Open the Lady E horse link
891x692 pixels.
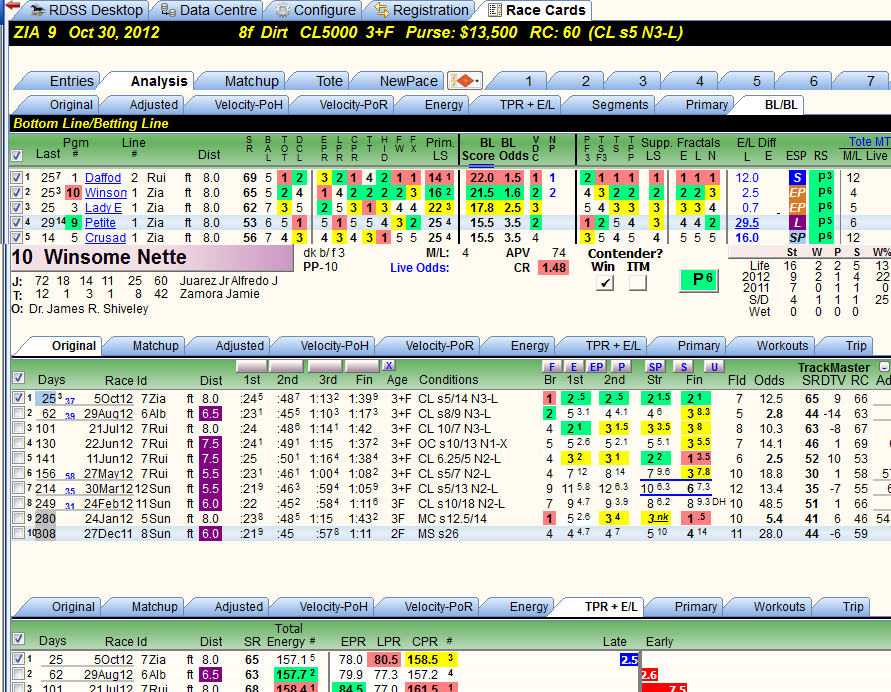[103, 208]
